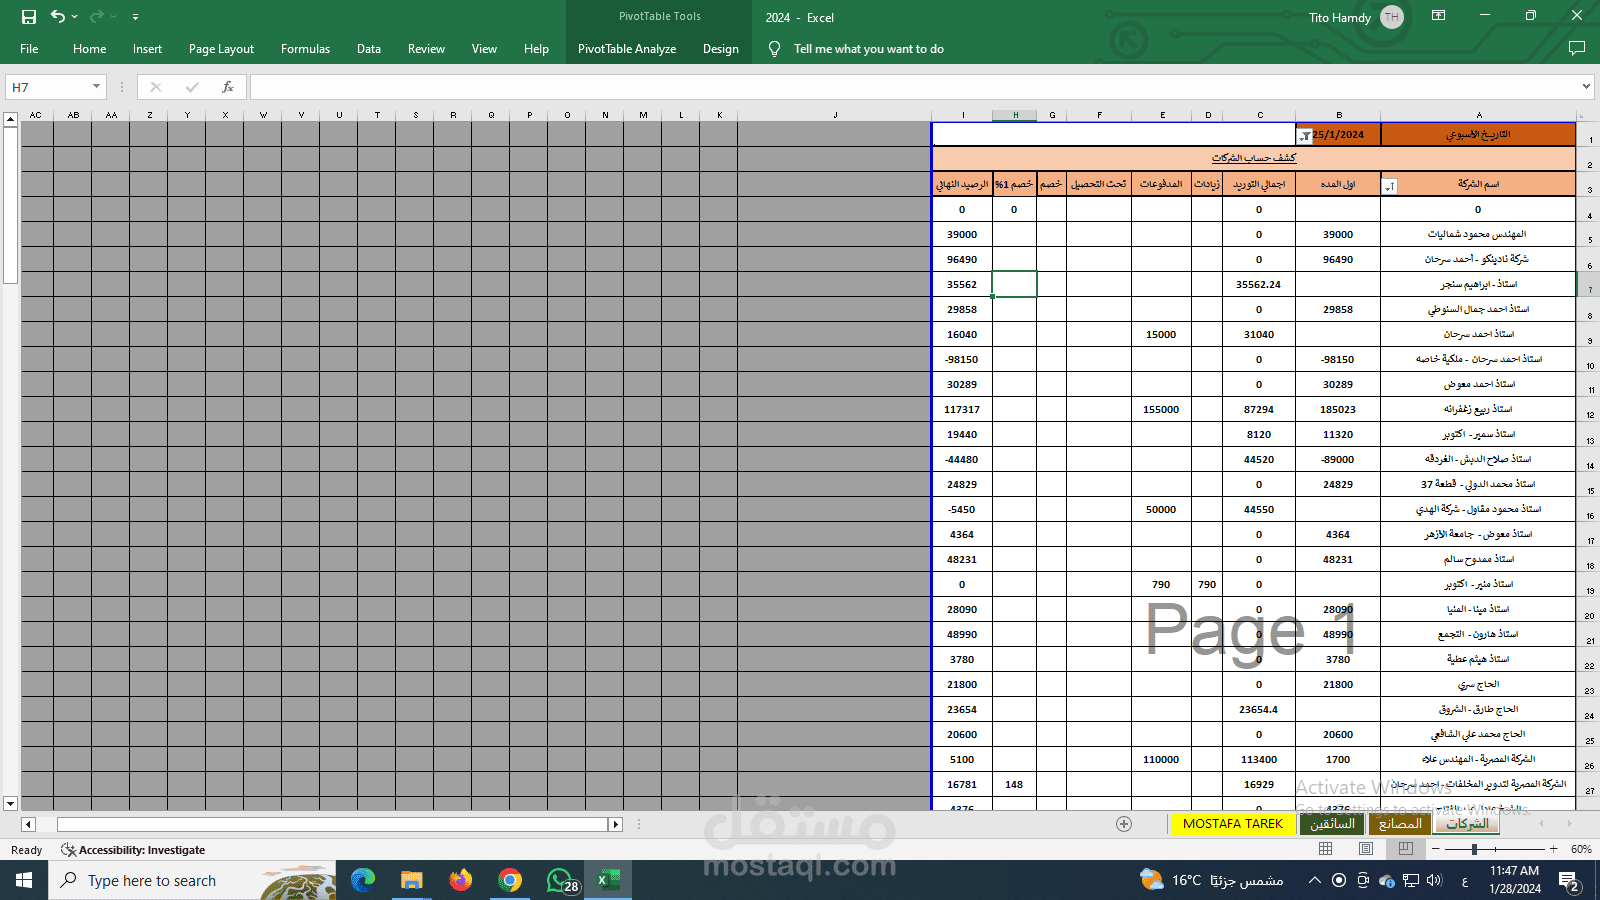
Task: Customize Quick Access Toolbar dropdown
Action: [x=135, y=17]
